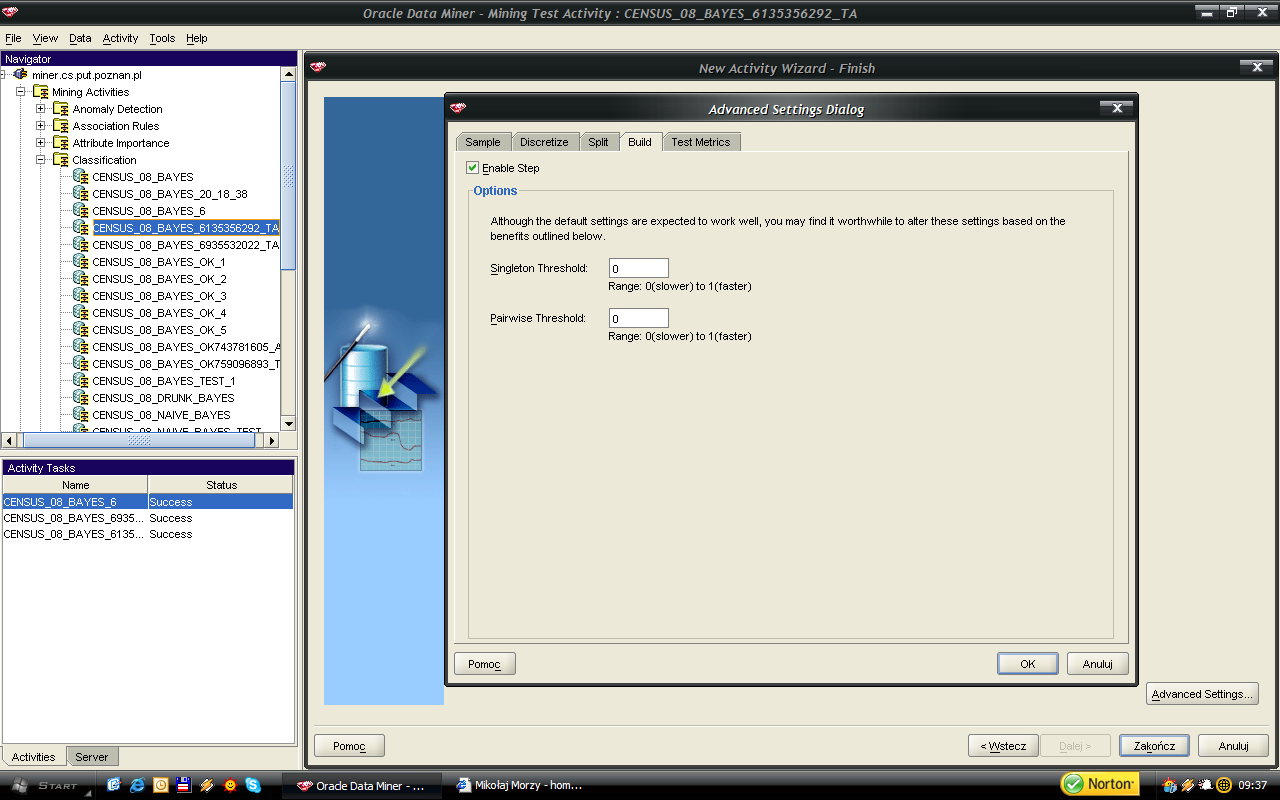Screen dimensions: 1280x800
Task: Click the Navigator vertical scrollbar down arrow
Action: pyautogui.click(x=288, y=423)
